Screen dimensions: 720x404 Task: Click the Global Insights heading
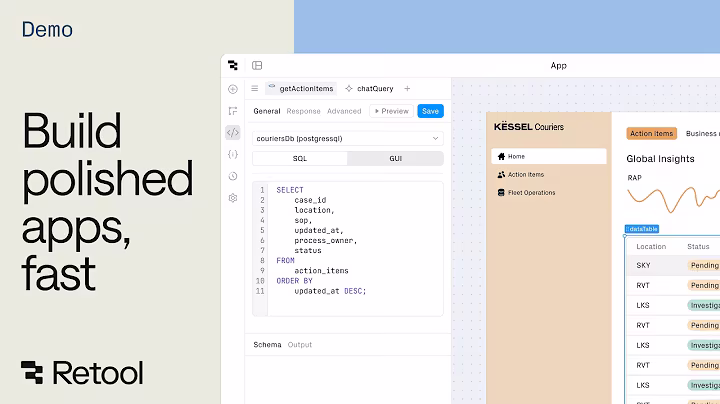pos(660,159)
